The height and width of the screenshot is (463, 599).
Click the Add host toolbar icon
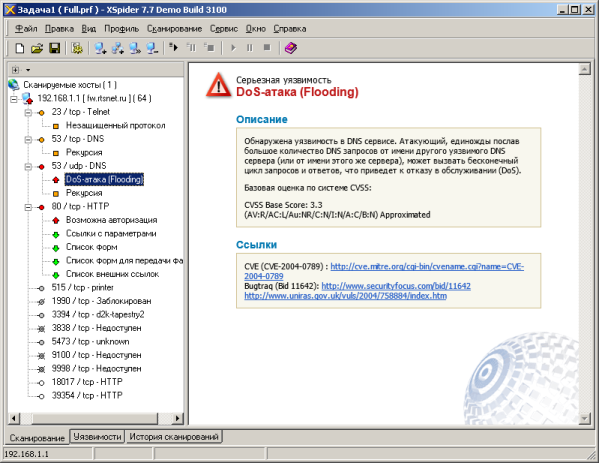pyautogui.click(x=100, y=48)
